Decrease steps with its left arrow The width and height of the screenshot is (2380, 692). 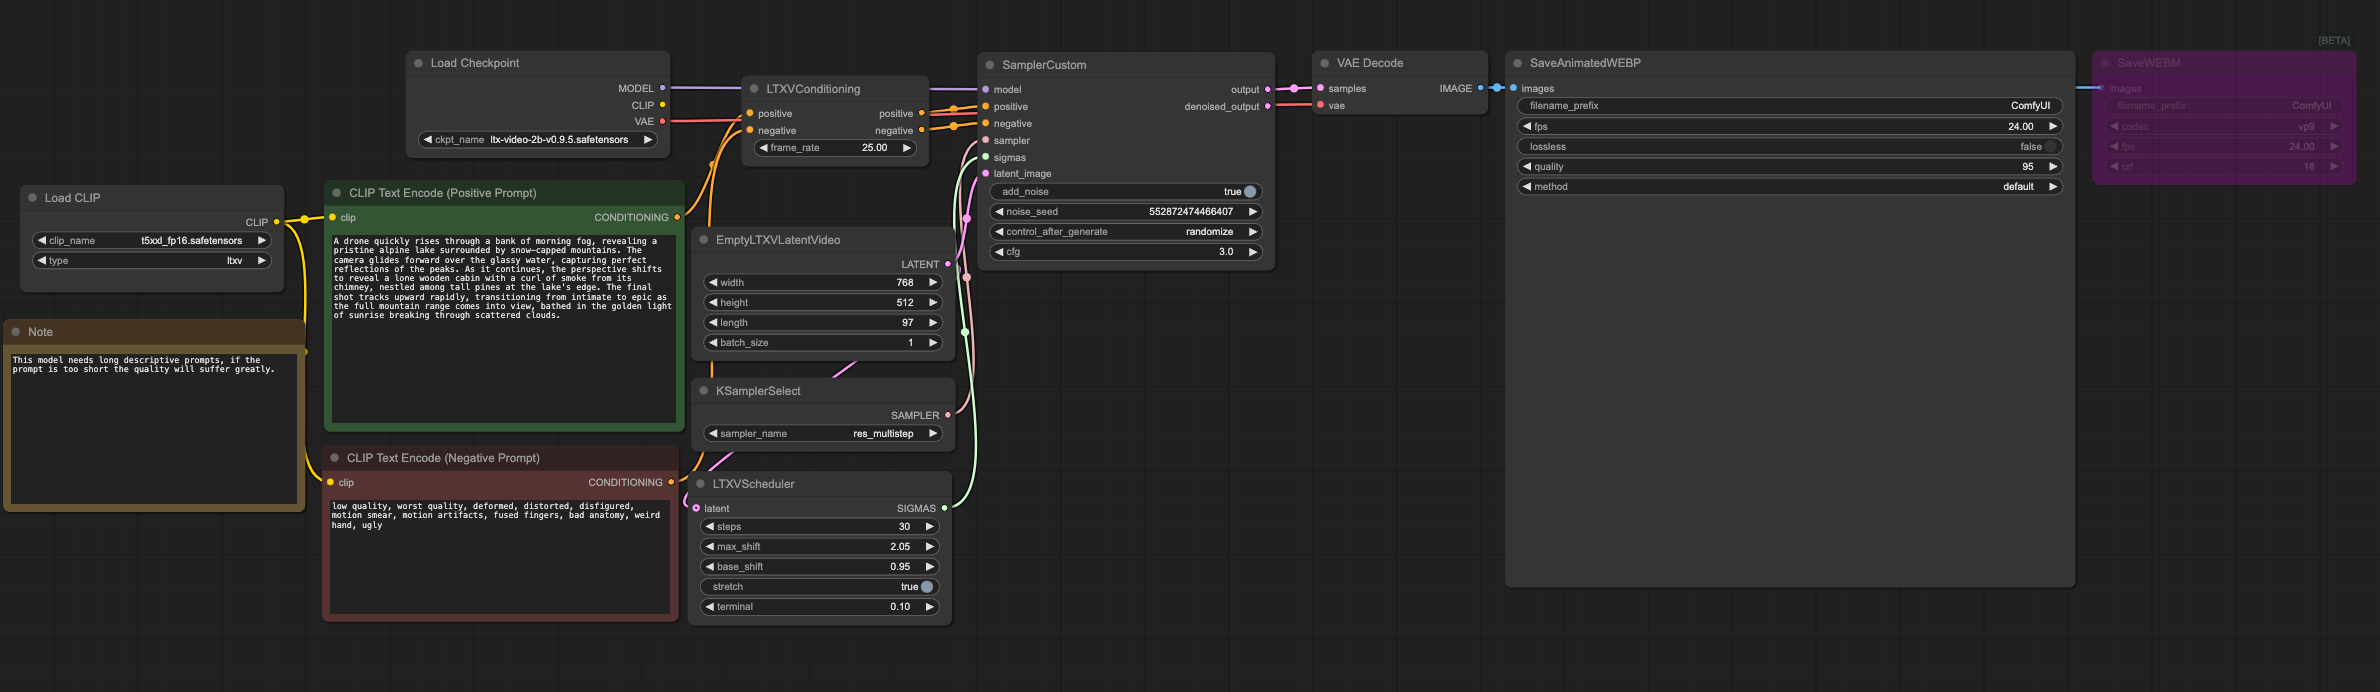coord(710,527)
